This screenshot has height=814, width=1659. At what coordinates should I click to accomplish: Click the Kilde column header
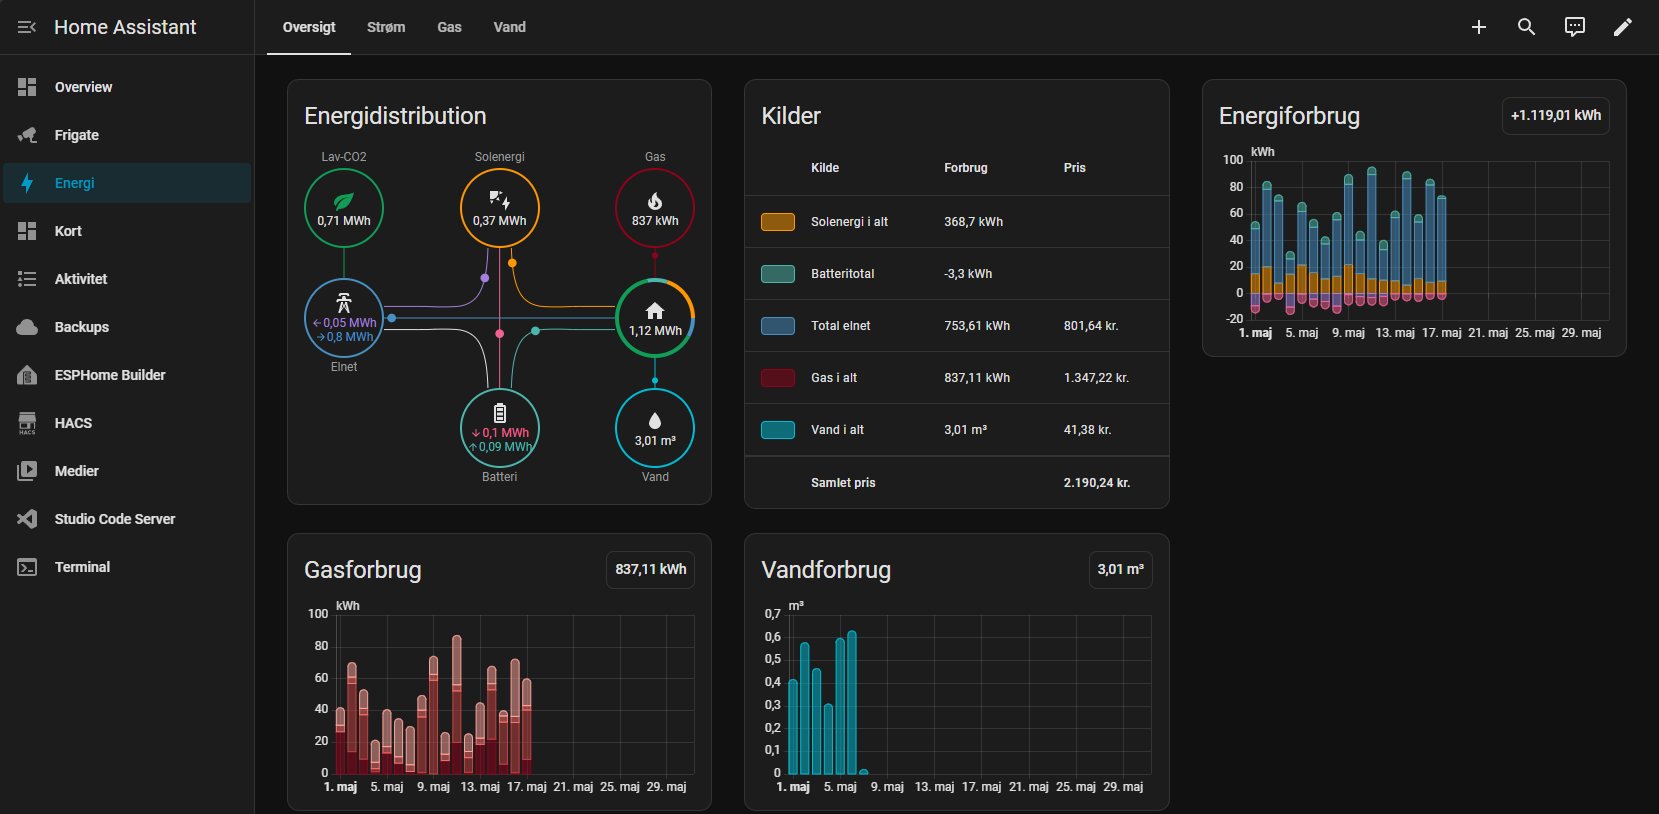click(825, 168)
